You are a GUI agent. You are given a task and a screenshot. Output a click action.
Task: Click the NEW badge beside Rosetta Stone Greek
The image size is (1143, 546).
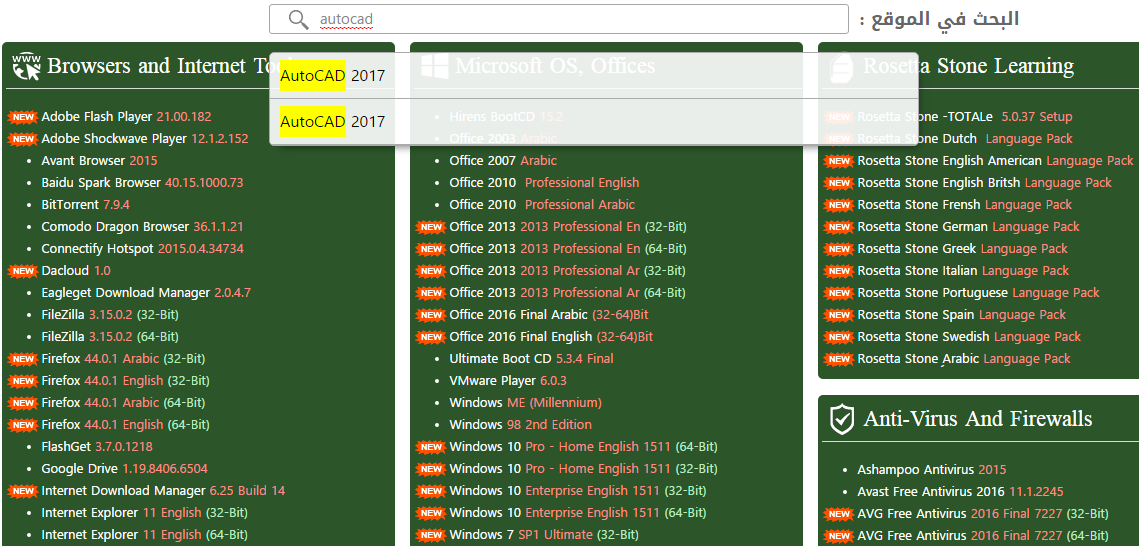click(839, 249)
